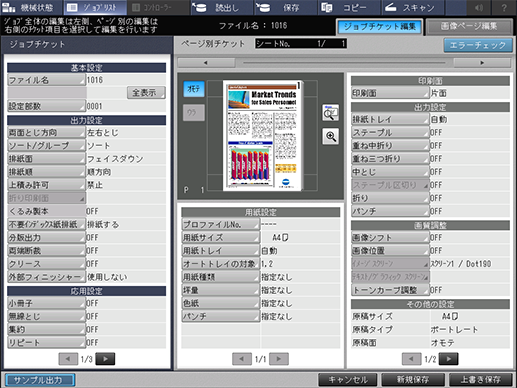Click the Market Trends page preview thumbnail
This screenshot has height=388, width=517.
(x=262, y=135)
